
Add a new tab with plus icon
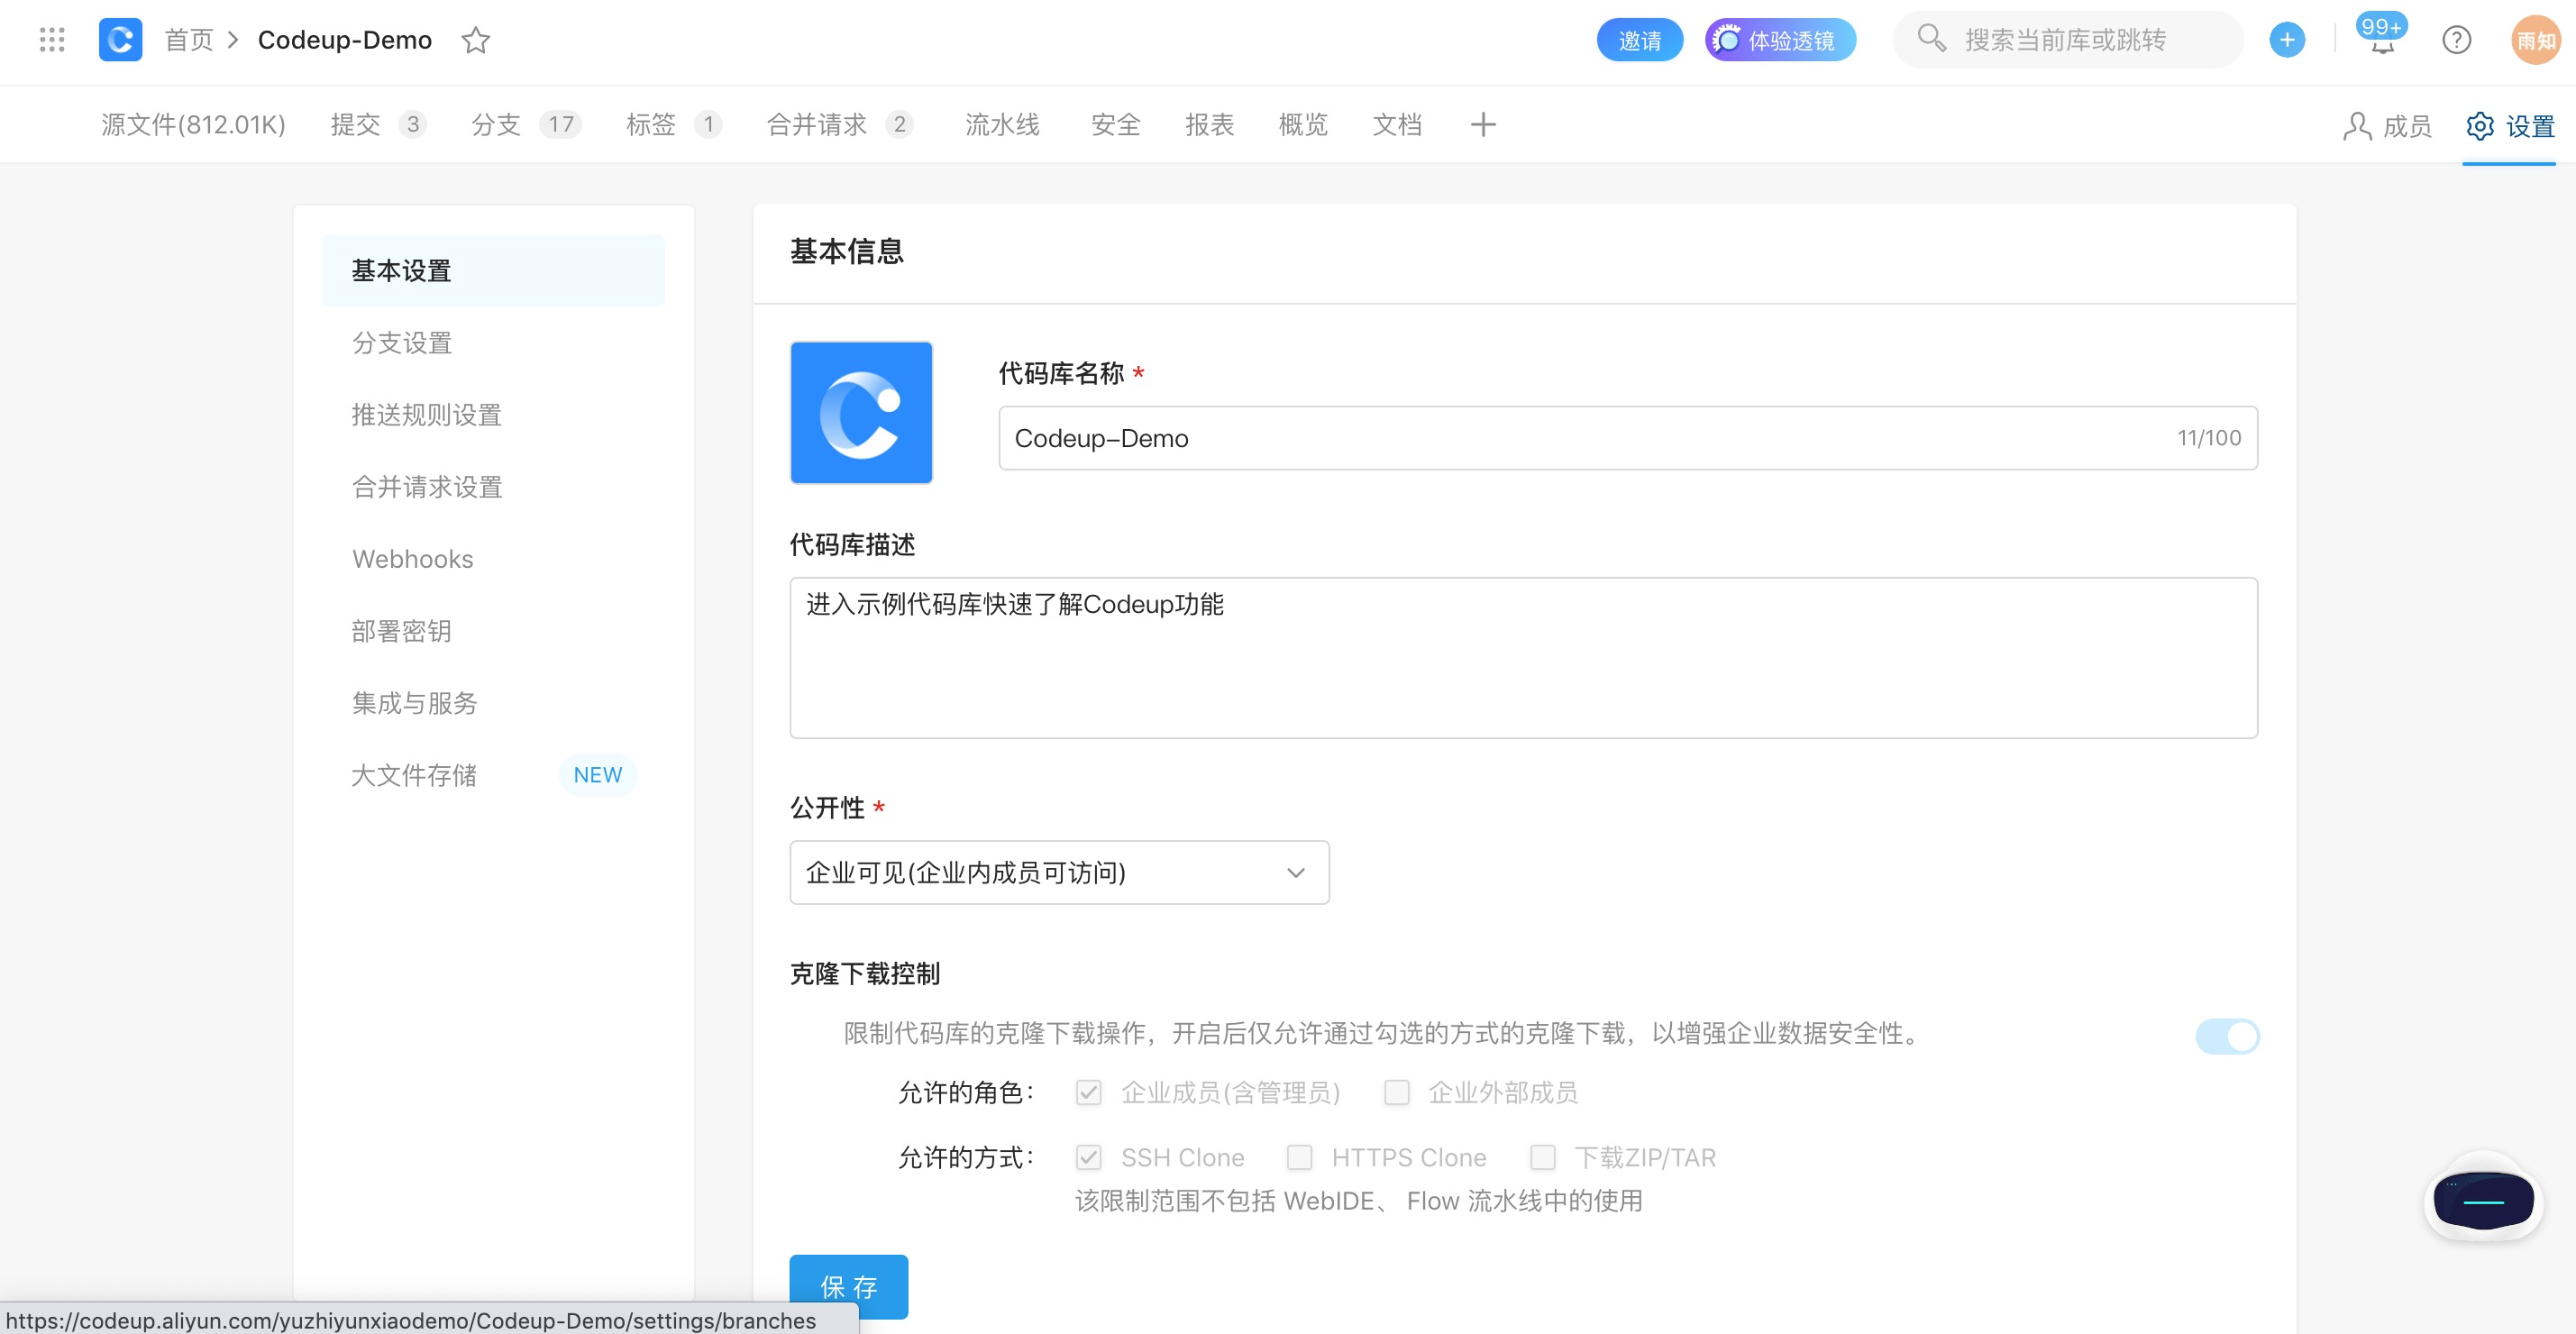pos(1483,124)
